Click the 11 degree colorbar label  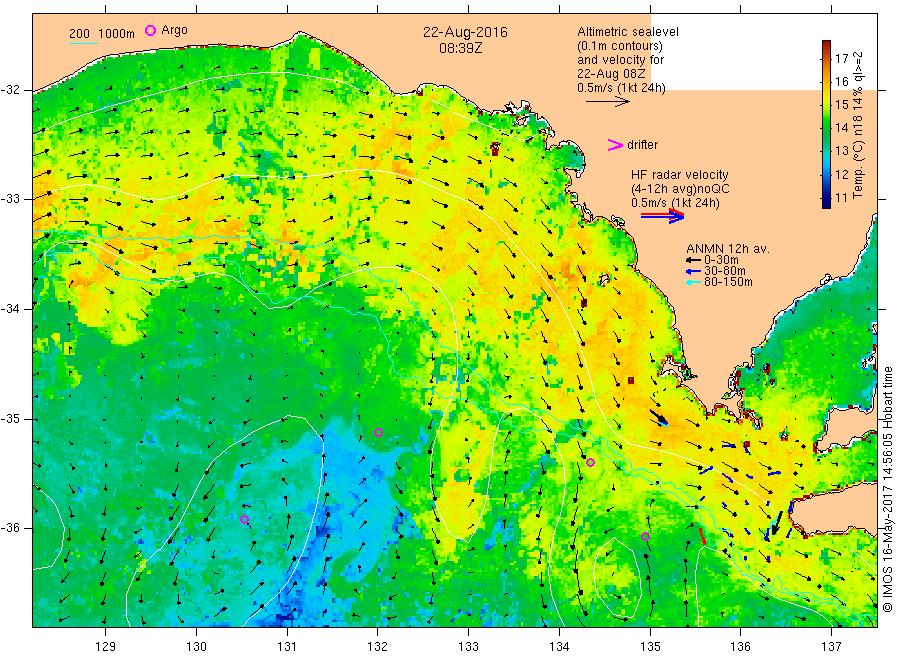pos(841,198)
